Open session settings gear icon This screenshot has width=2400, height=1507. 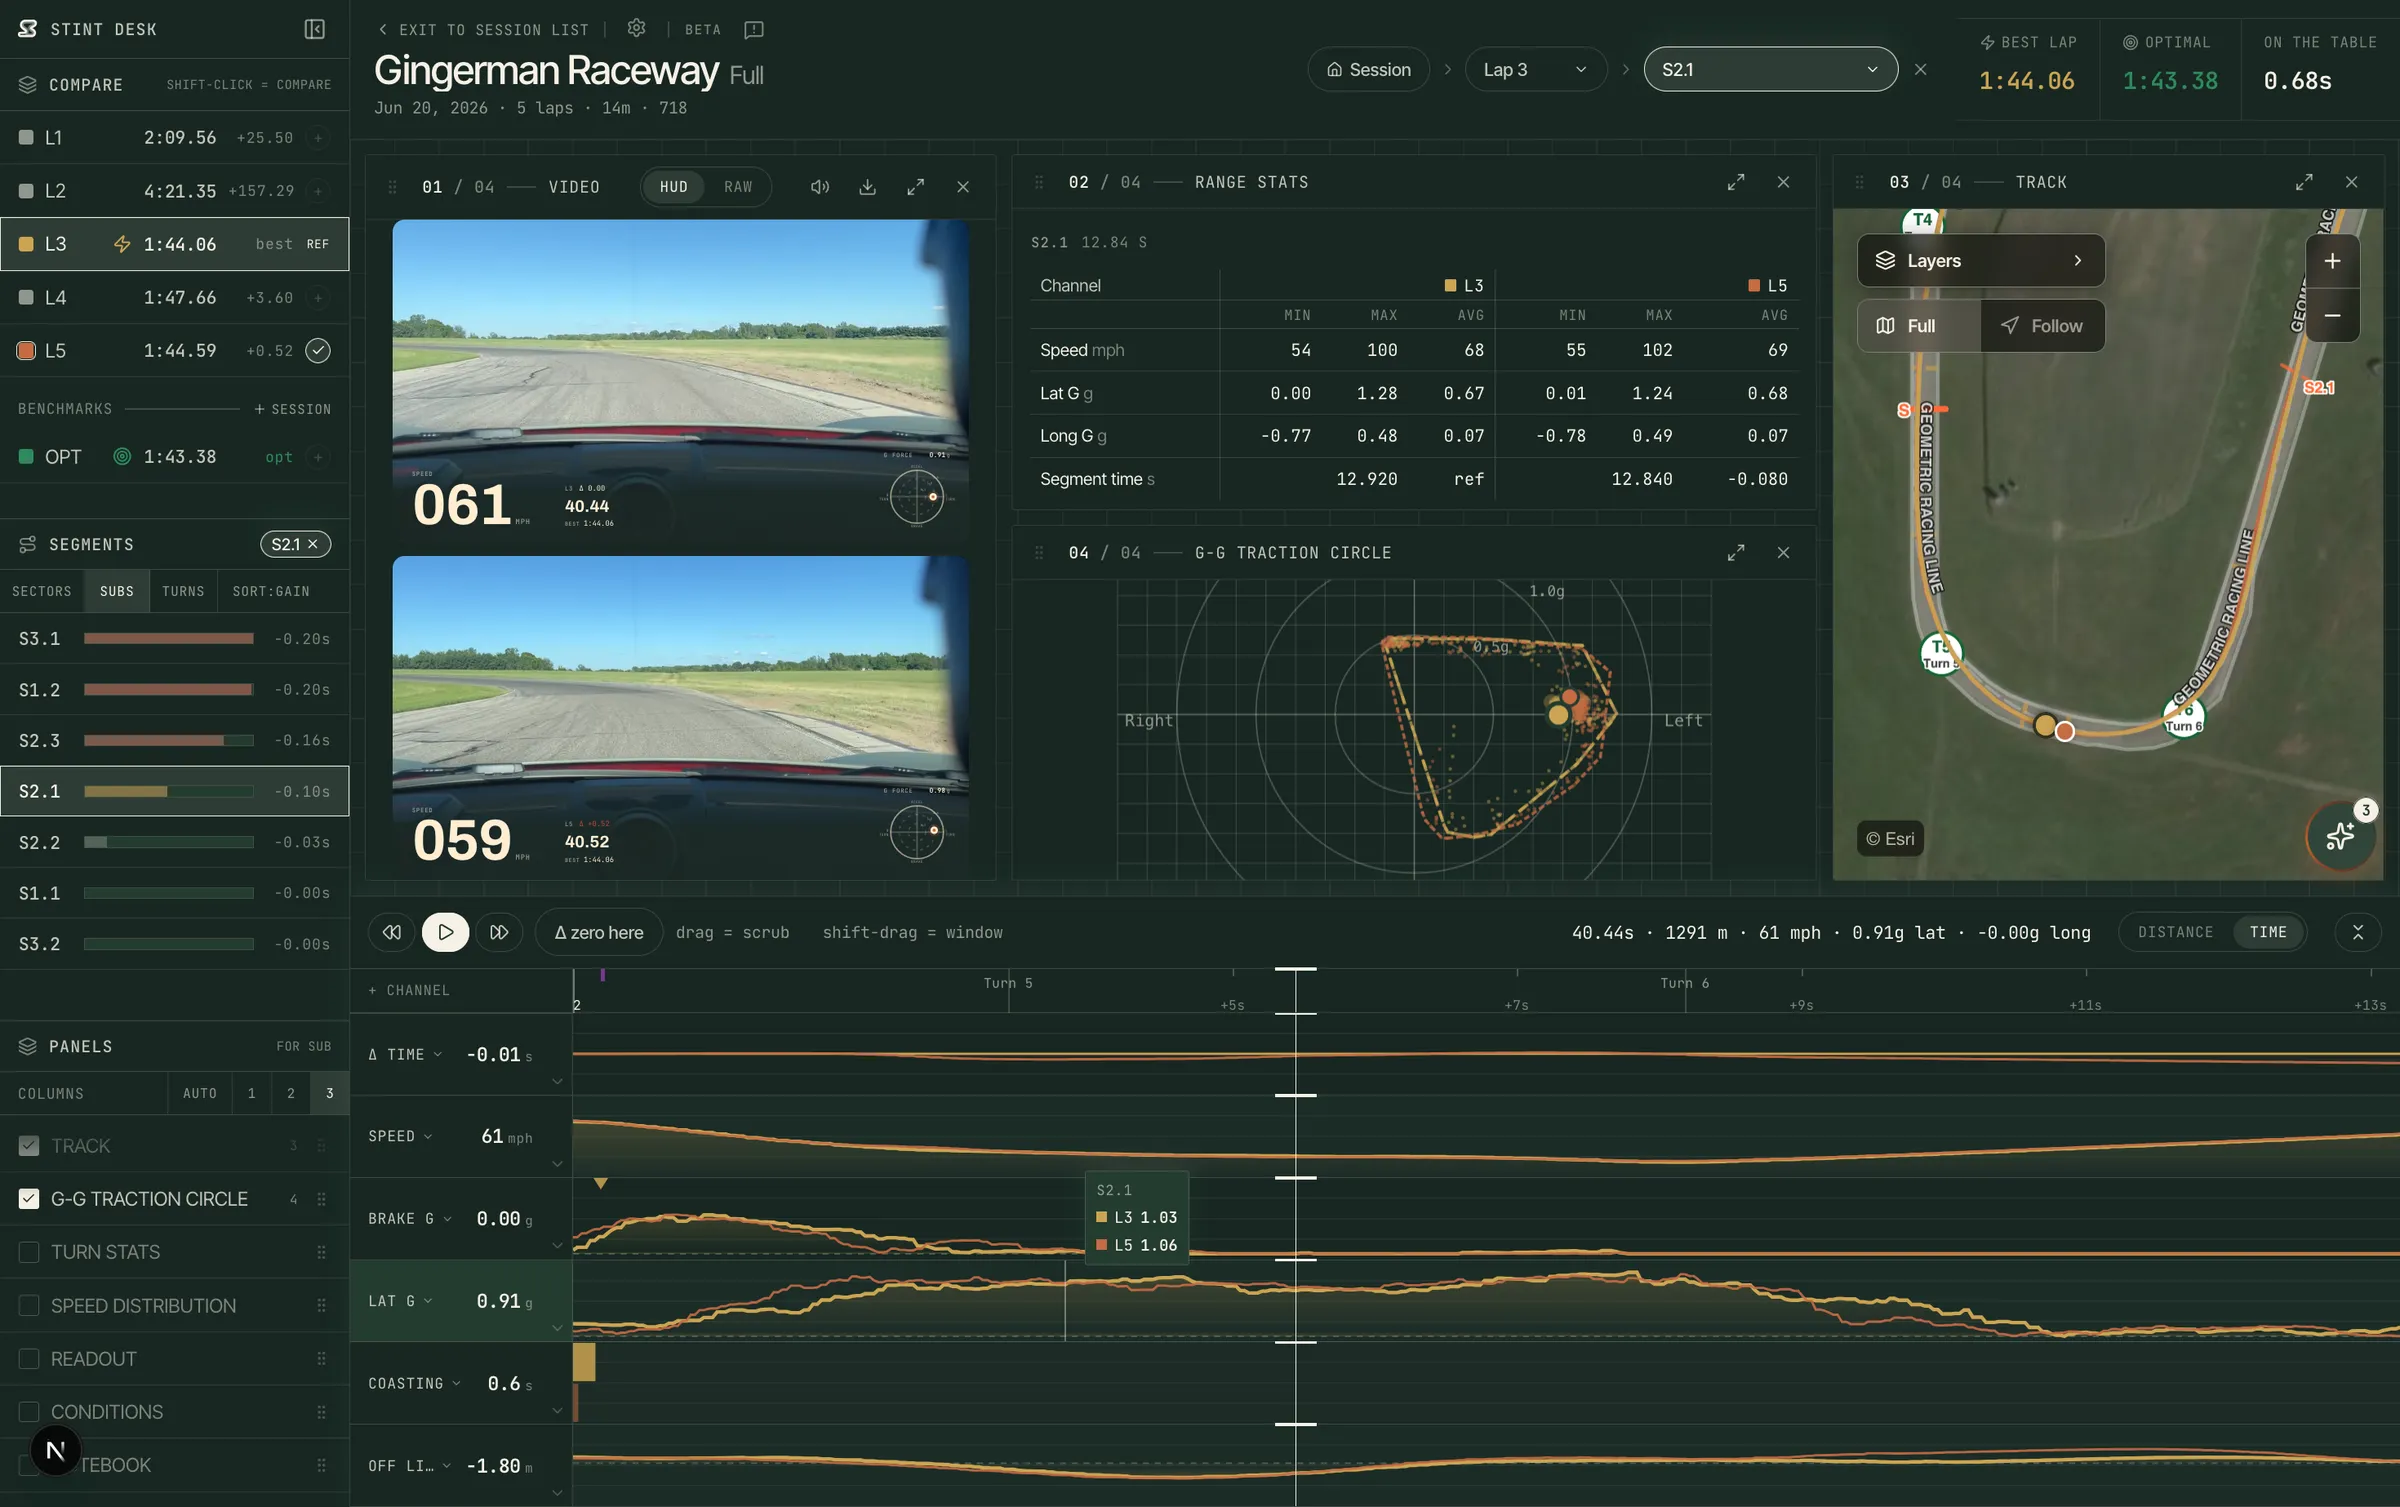tap(636, 28)
